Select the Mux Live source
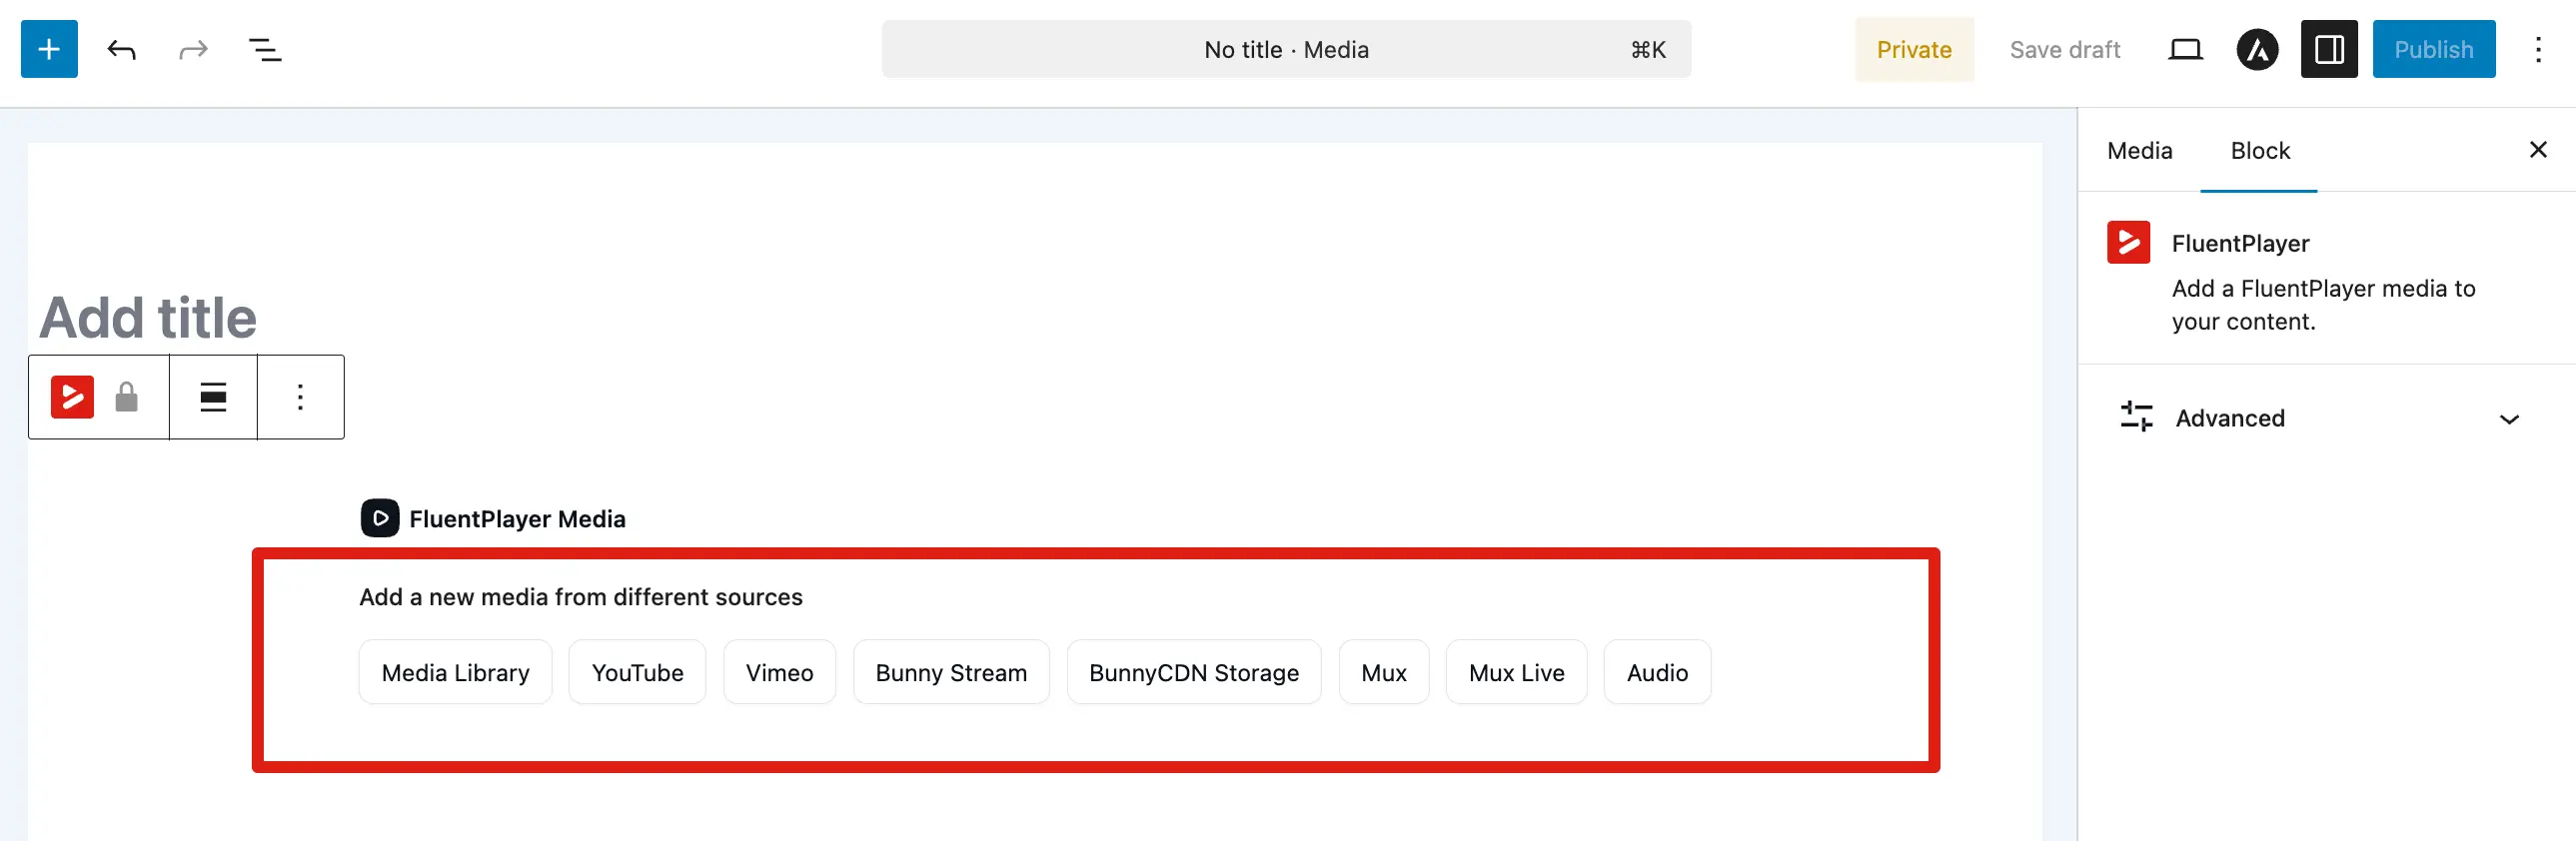 pos(1516,672)
